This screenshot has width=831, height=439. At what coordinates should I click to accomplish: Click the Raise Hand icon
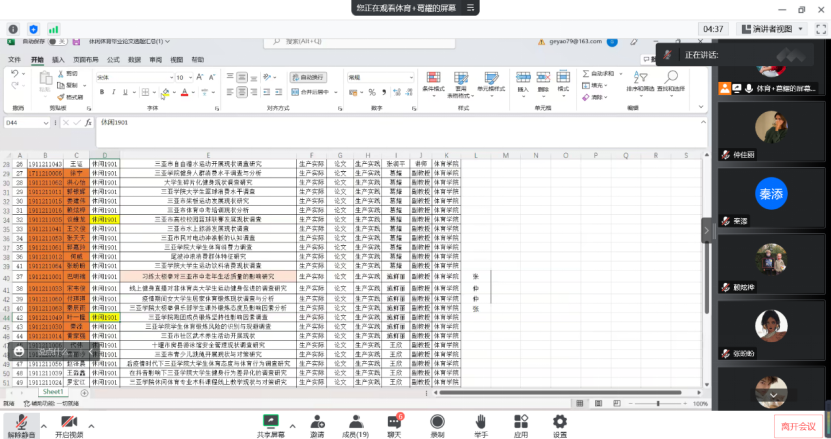click(480, 423)
